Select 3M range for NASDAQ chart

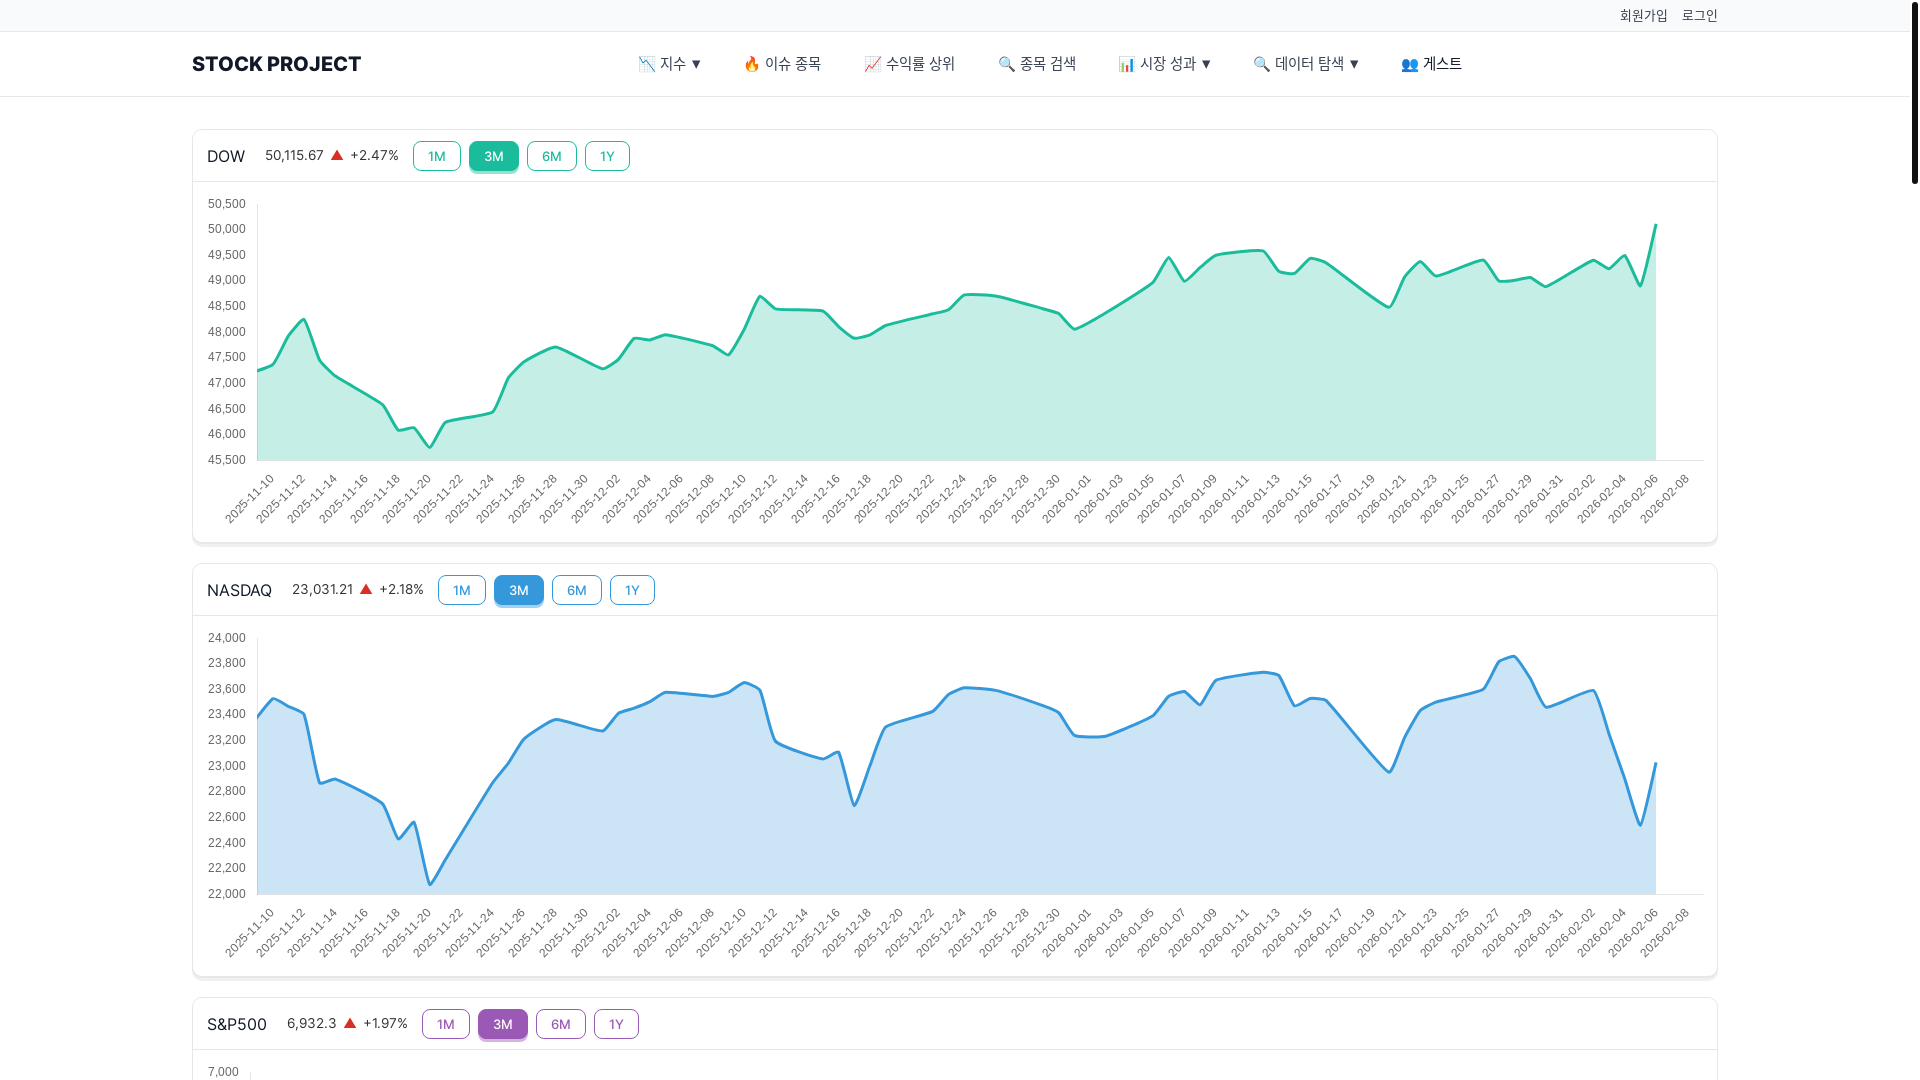pos(519,590)
